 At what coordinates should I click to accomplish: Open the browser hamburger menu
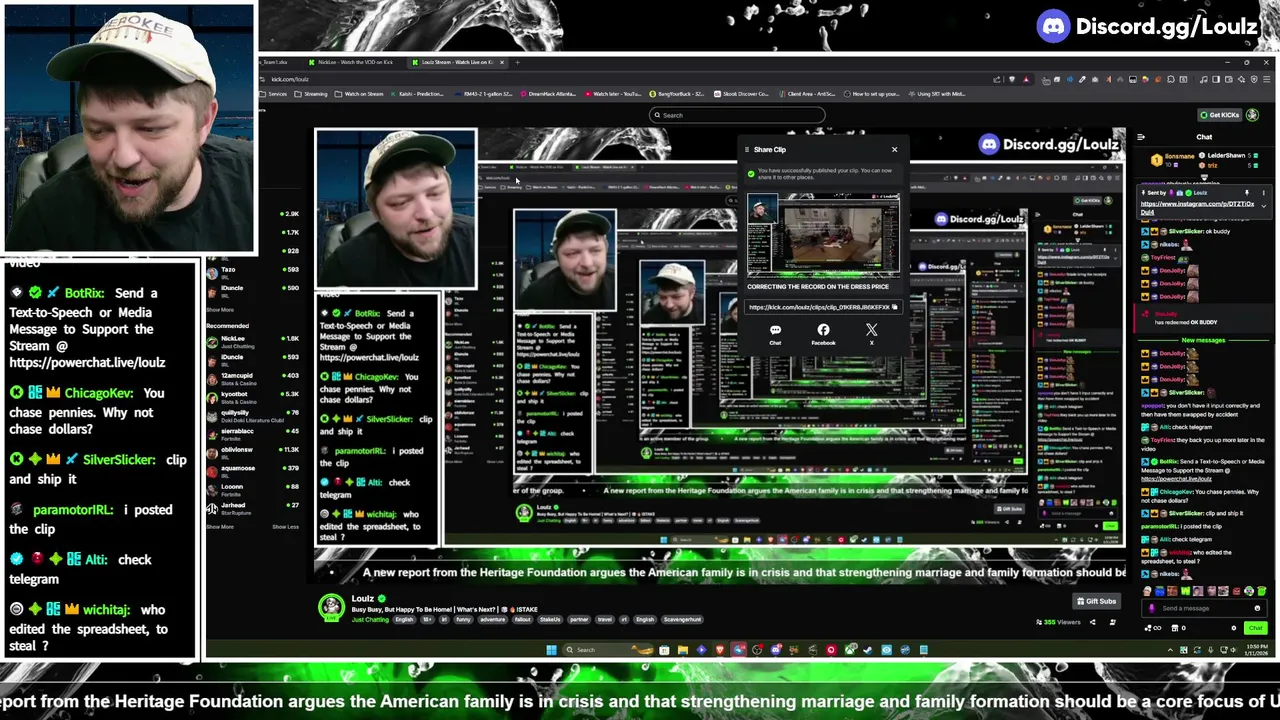pos(1266,79)
